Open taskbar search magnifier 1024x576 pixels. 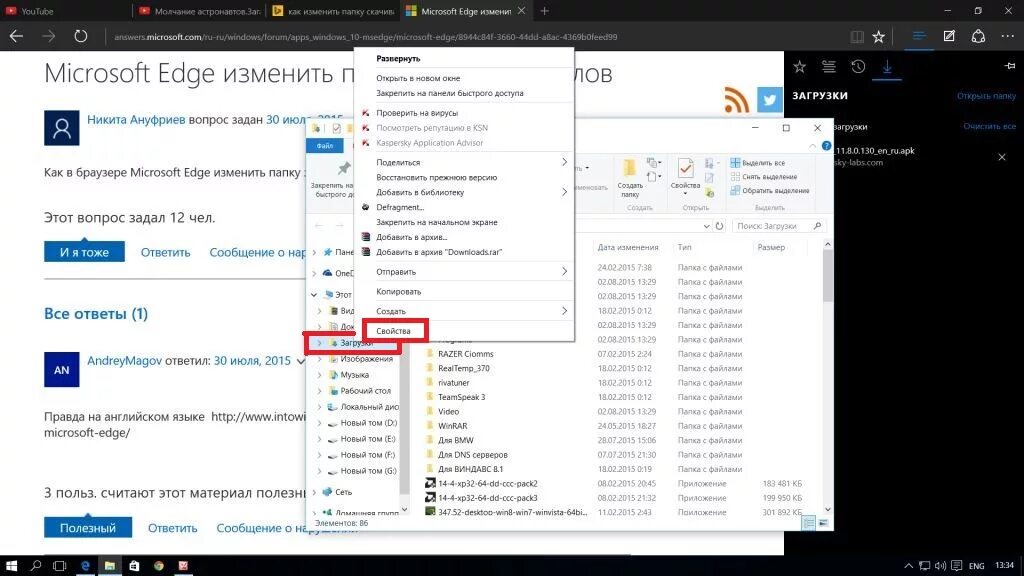[35, 566]
